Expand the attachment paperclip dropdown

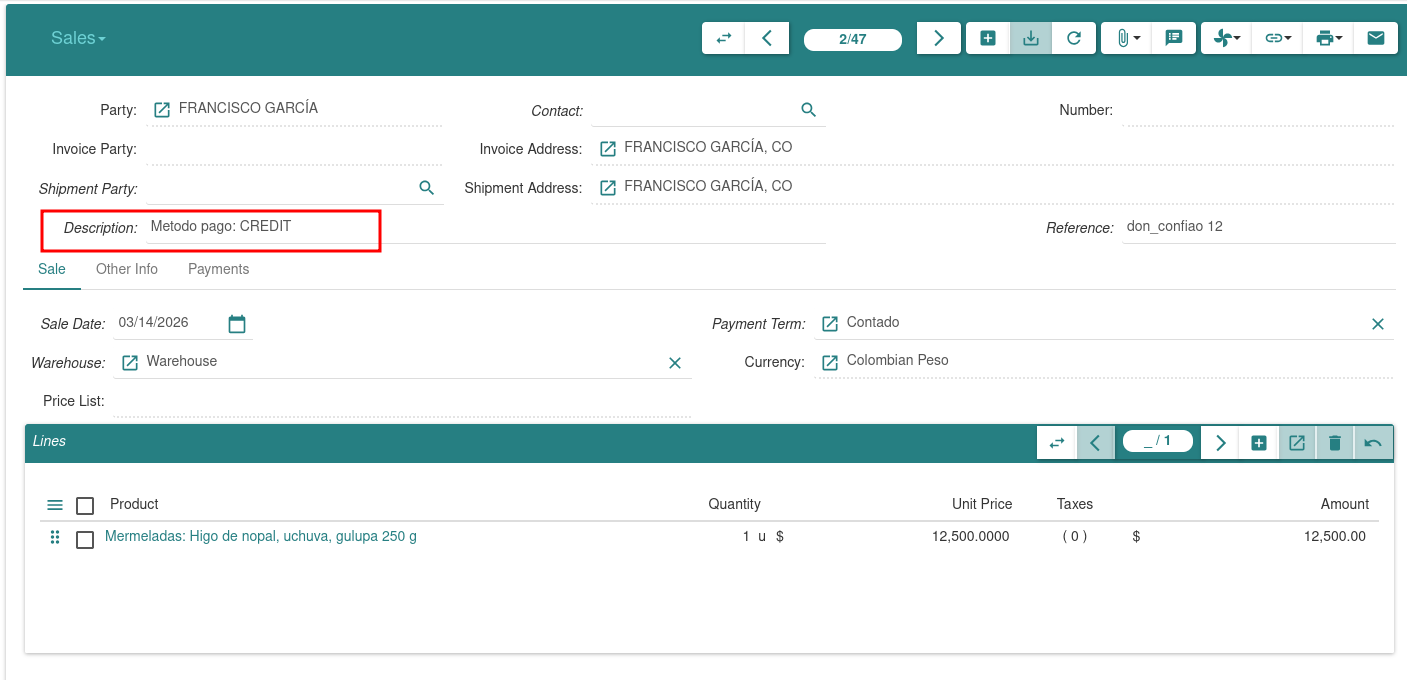click(x=1127, y=38)
